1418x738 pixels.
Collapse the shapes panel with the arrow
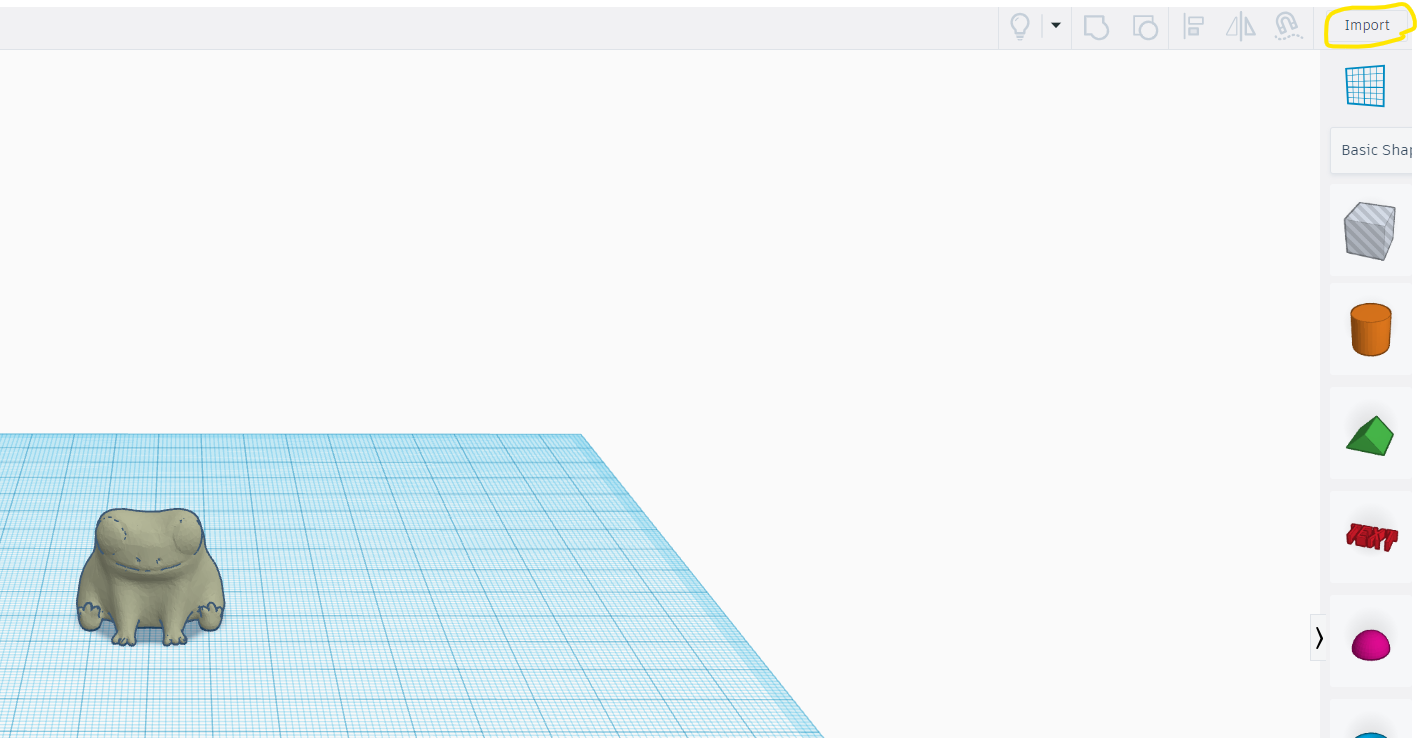[x=1319, y=638]
